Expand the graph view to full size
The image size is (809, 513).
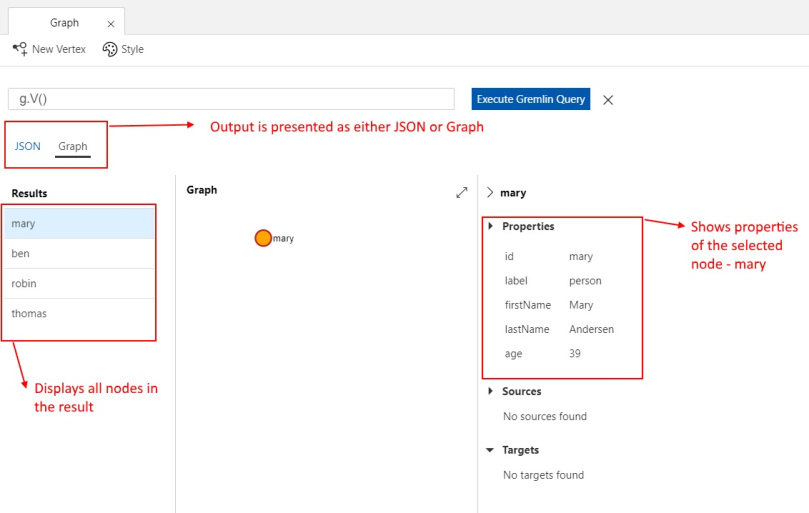click(x=462, y=191)
